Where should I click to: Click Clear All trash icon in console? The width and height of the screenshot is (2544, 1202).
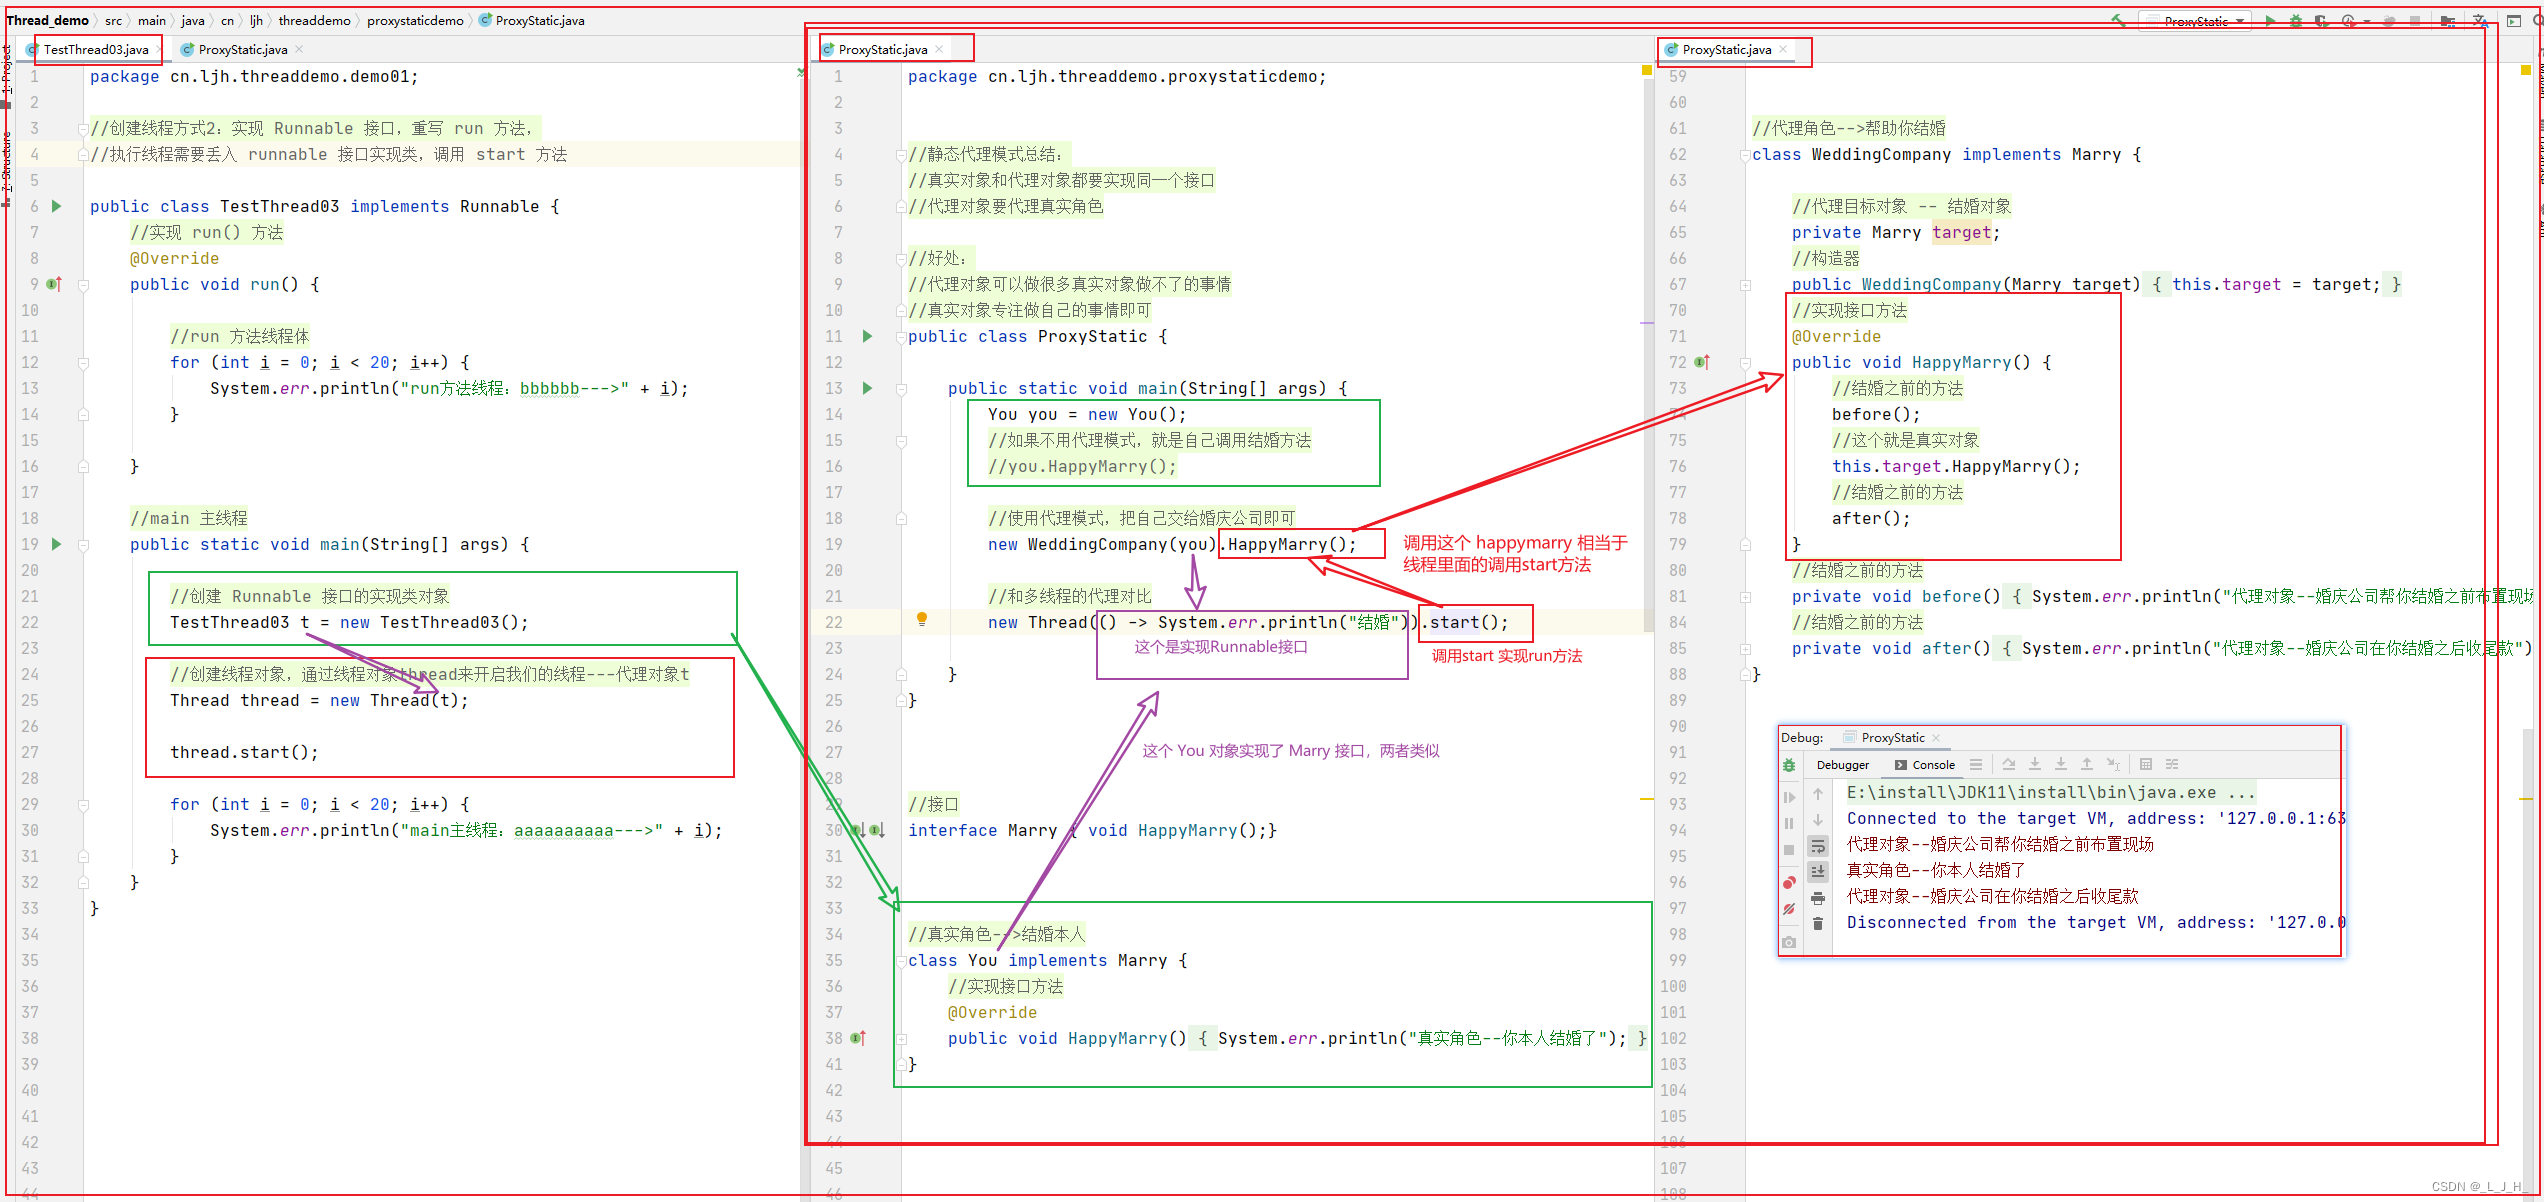click(x=1818, y=924)
